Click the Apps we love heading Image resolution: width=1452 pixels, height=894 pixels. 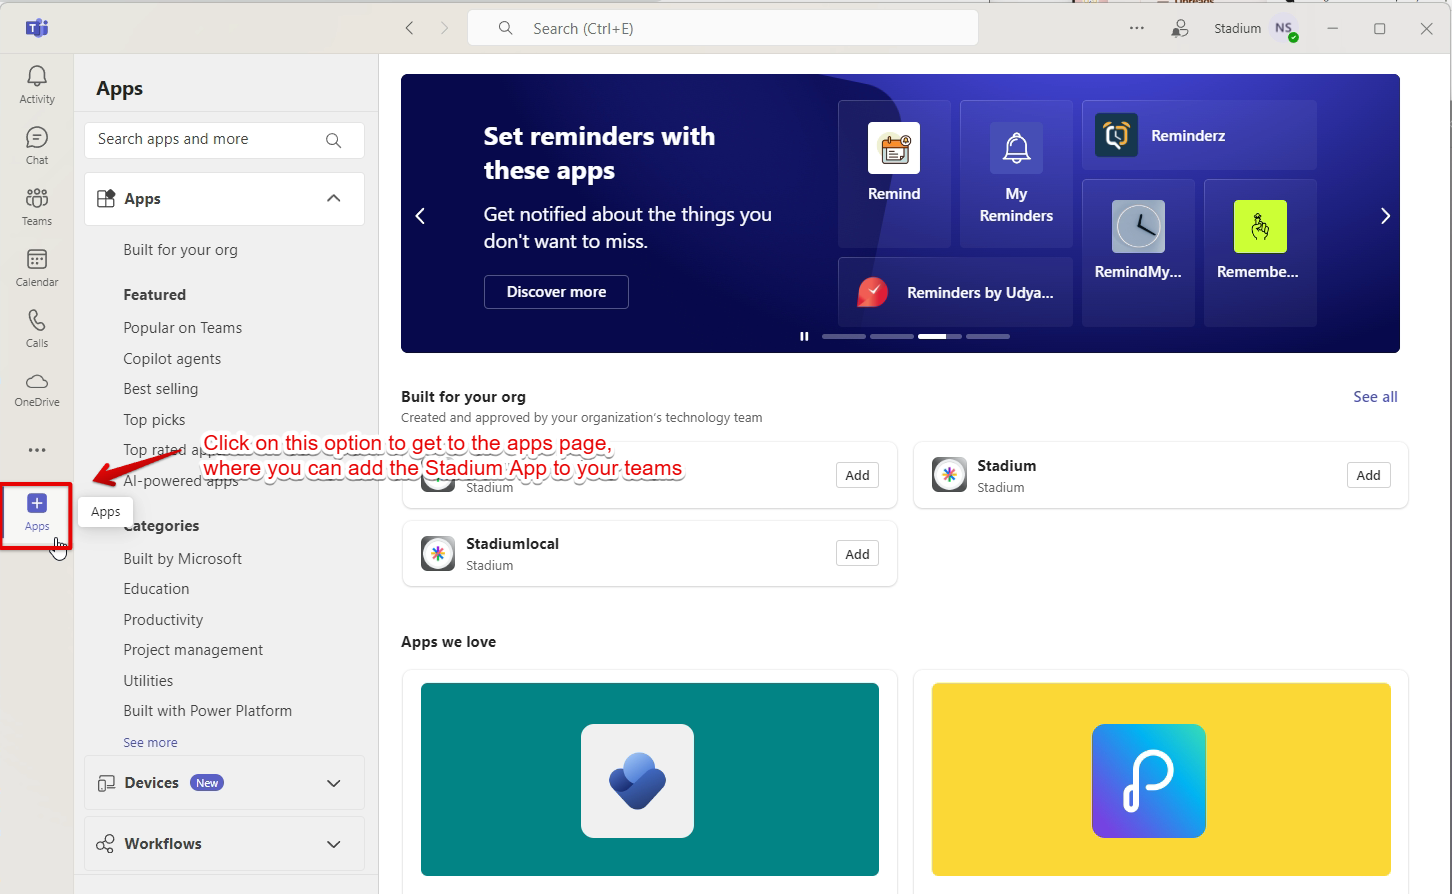pos(448,642)
